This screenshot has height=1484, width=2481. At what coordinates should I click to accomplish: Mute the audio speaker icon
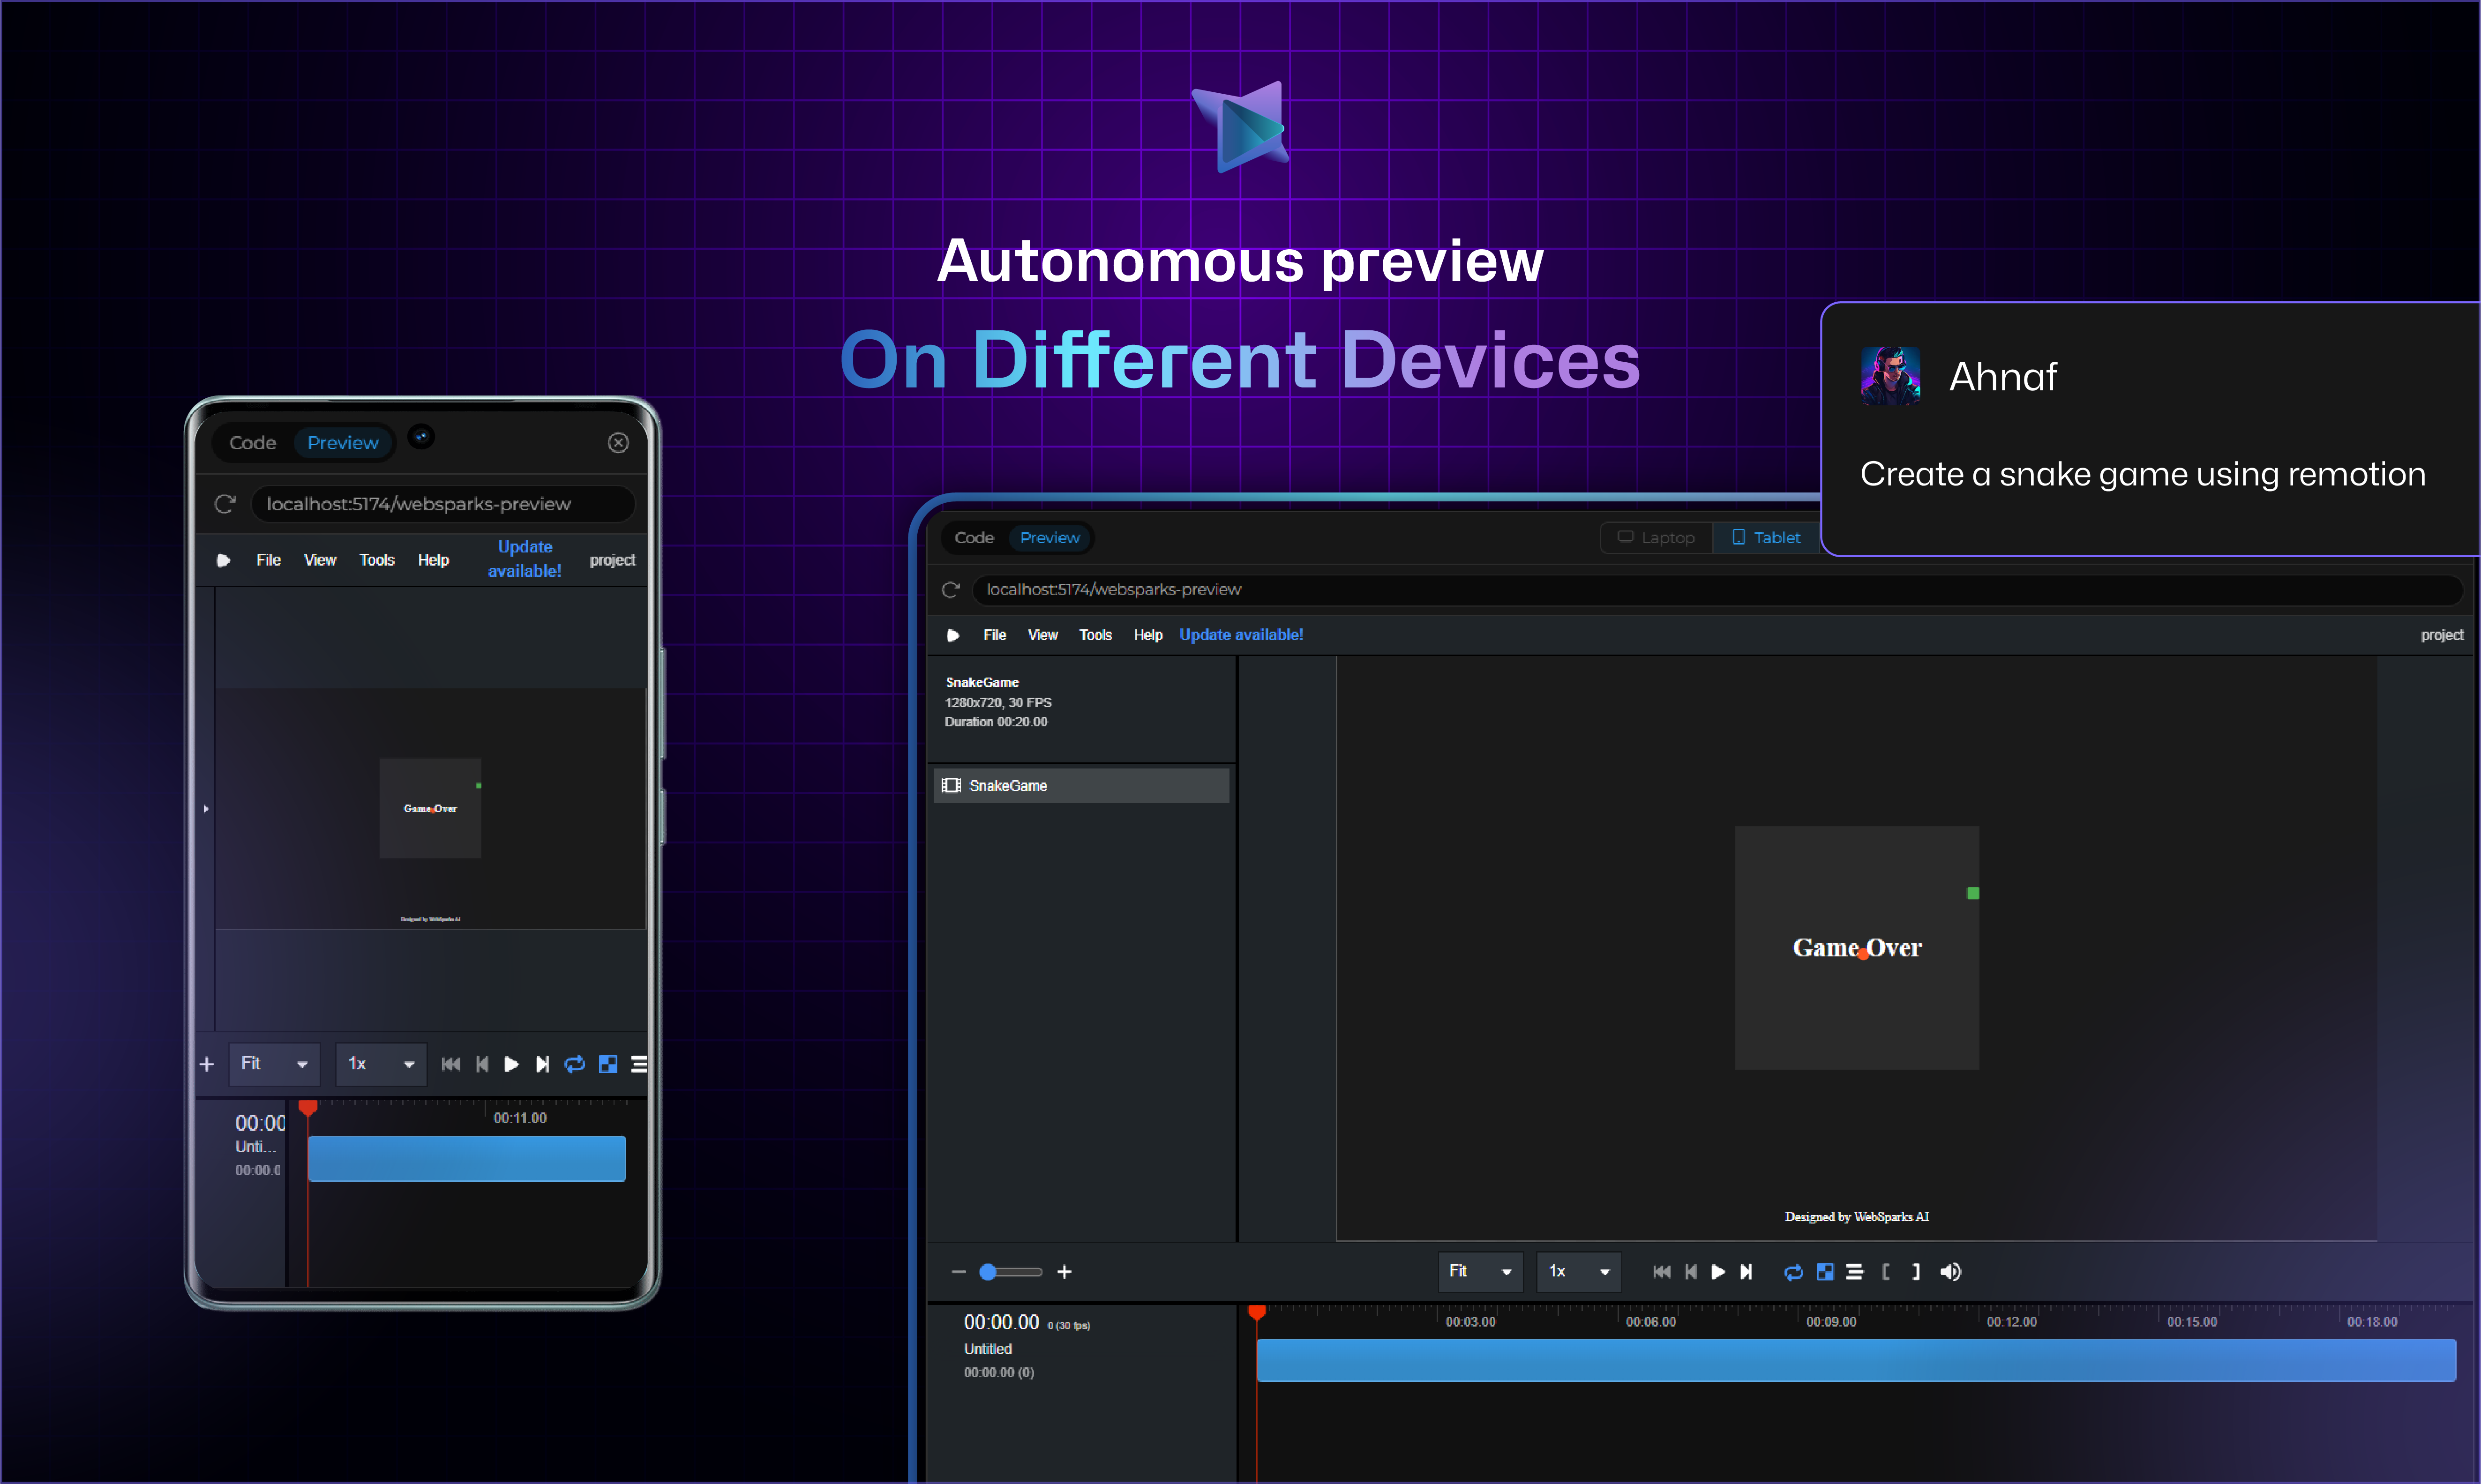(1950, 1272)
